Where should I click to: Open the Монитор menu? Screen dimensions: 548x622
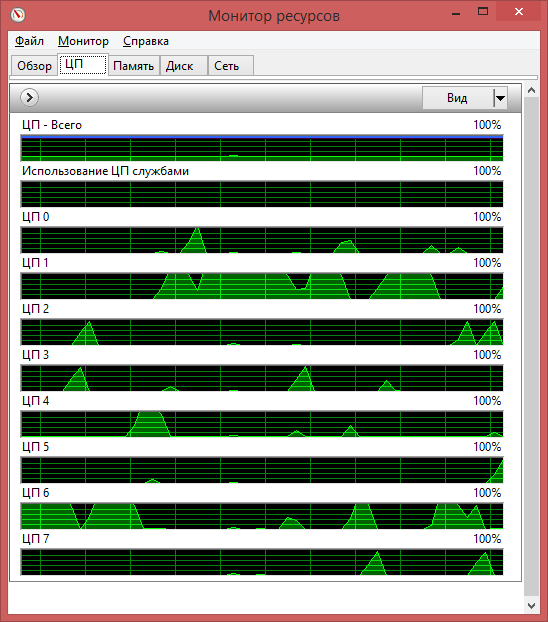pos(83,41)
